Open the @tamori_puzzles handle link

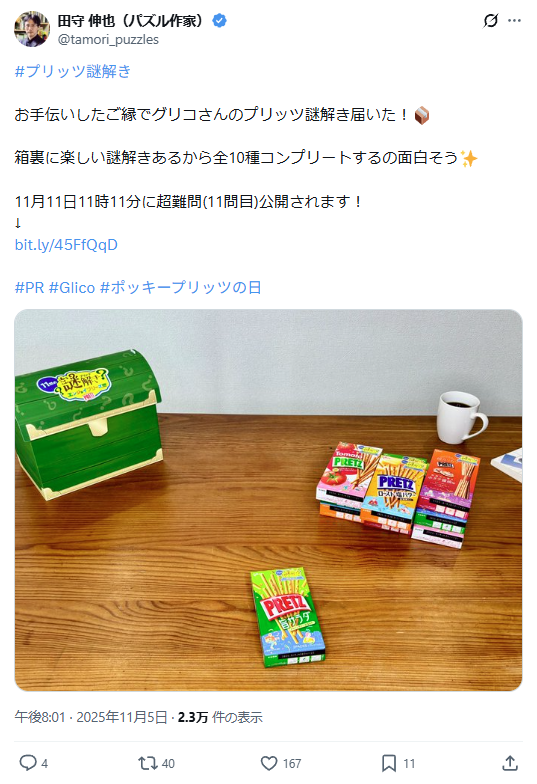click(108, 40)
